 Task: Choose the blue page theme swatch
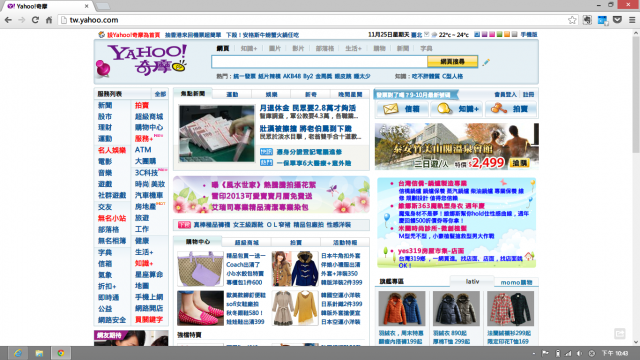pyautogui.click(x=477, y=35)
